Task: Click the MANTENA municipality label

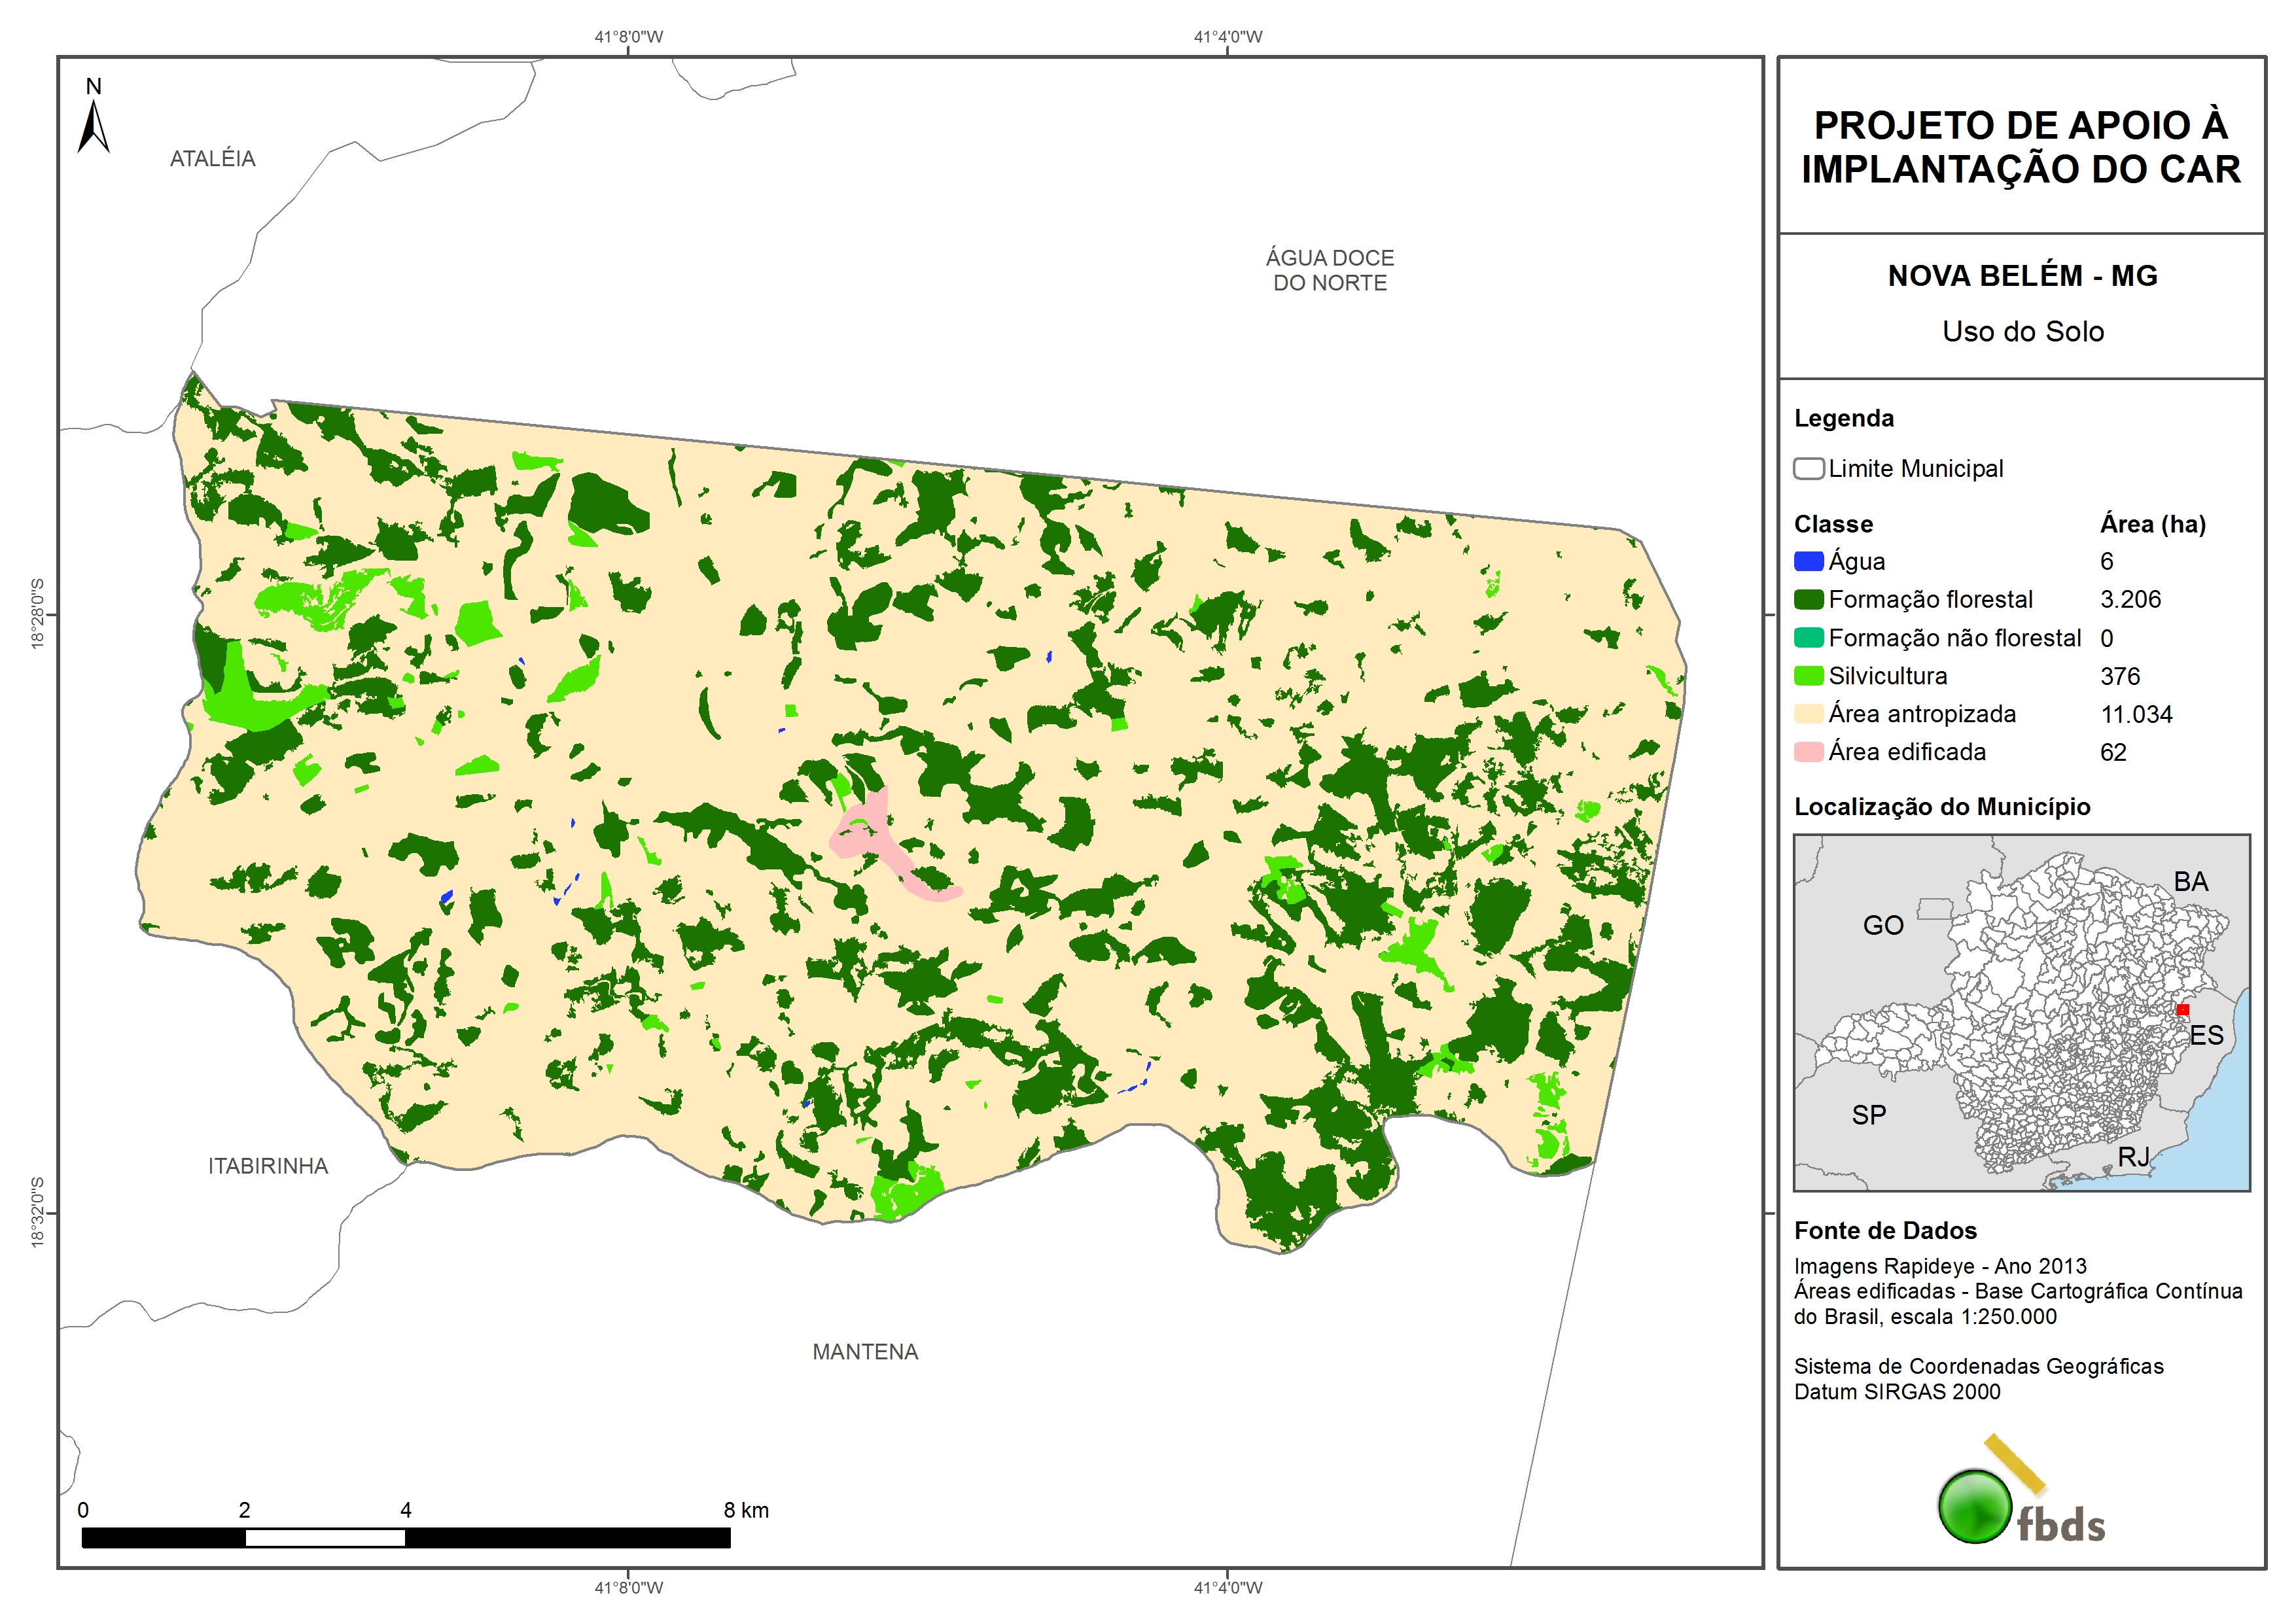Action: click(865, 1352)
